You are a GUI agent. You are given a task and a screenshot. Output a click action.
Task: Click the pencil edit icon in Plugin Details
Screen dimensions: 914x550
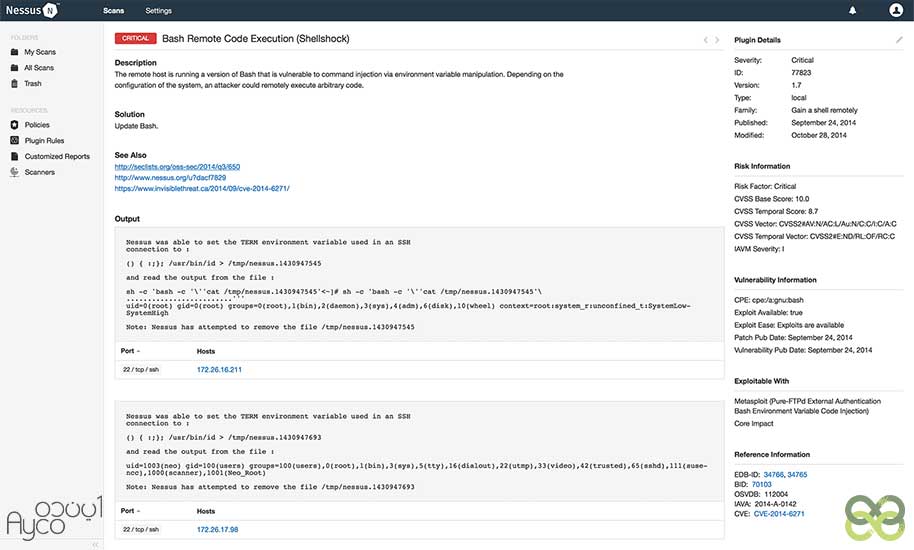(x=899, y=40)
